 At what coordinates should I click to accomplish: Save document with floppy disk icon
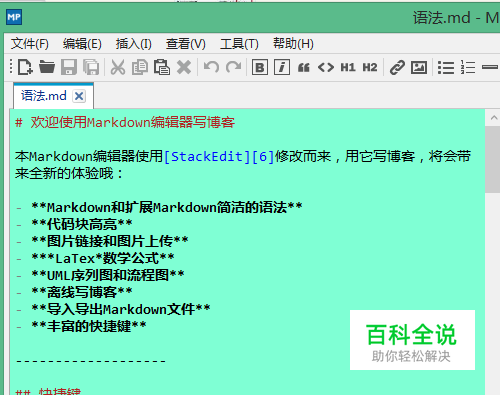pos(69,67)
